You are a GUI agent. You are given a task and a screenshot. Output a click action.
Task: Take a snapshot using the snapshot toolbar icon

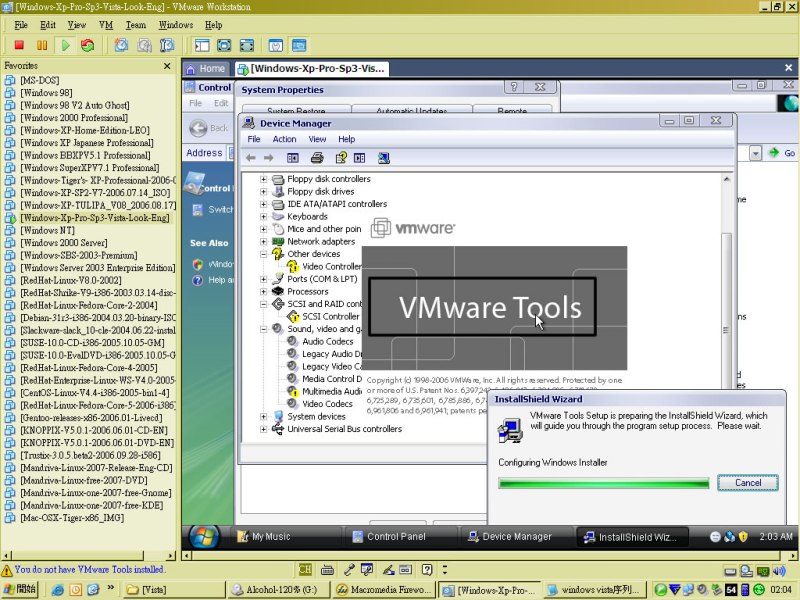(x=121, y=45)
